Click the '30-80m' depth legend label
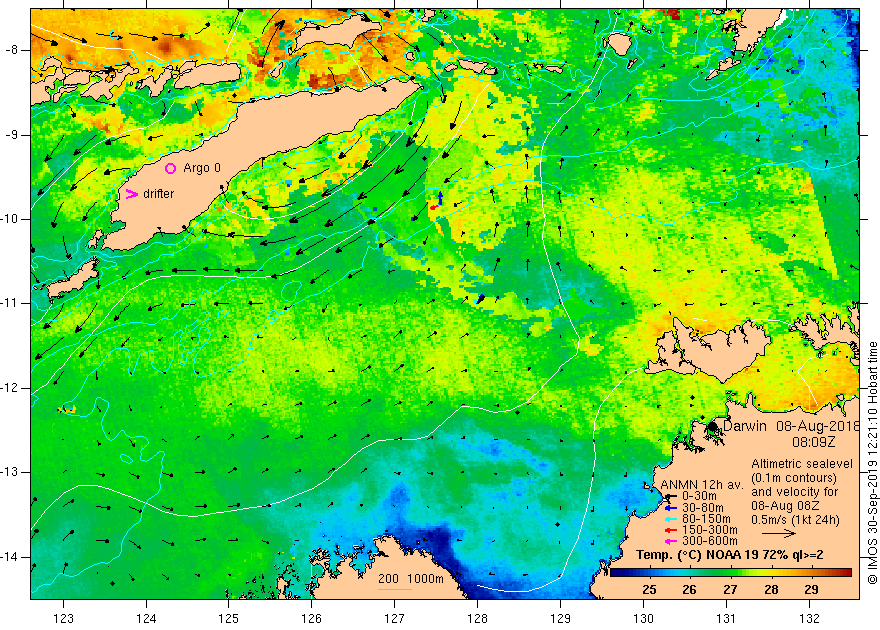Viewport: 880px width, 630px height. (703, 508)
